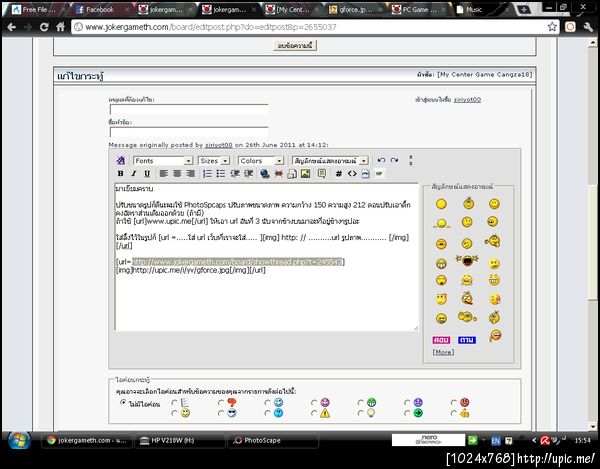Image resolution: width=600 pixels, height=469 pixels.
Task: Increase indent of the selected text
Action: tap(248, 174)
